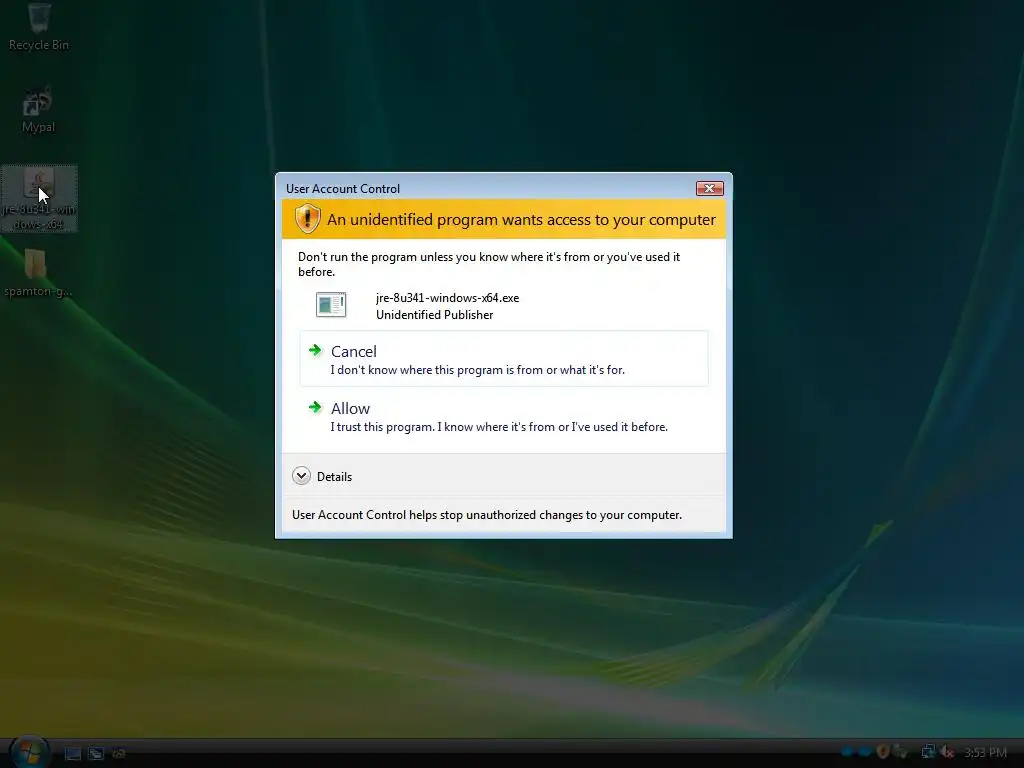Click the green arrow next to Cancel

315,351
